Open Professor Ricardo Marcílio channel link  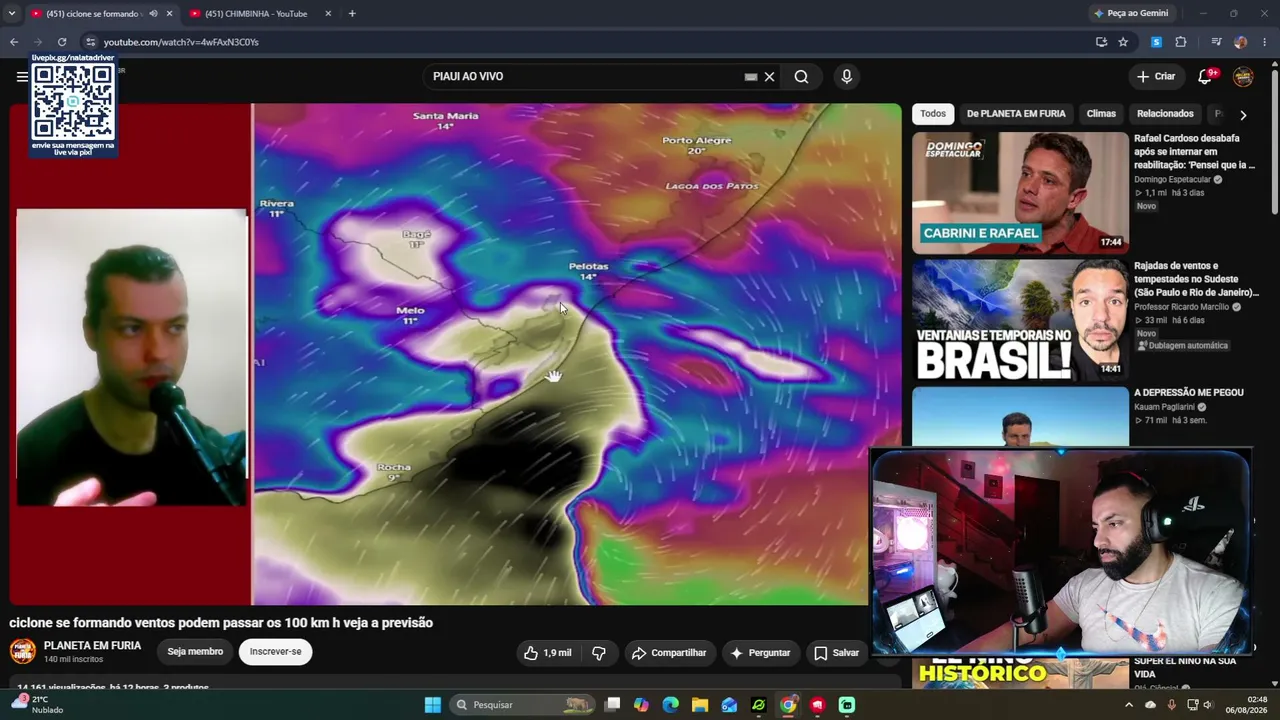[1182, 307]
